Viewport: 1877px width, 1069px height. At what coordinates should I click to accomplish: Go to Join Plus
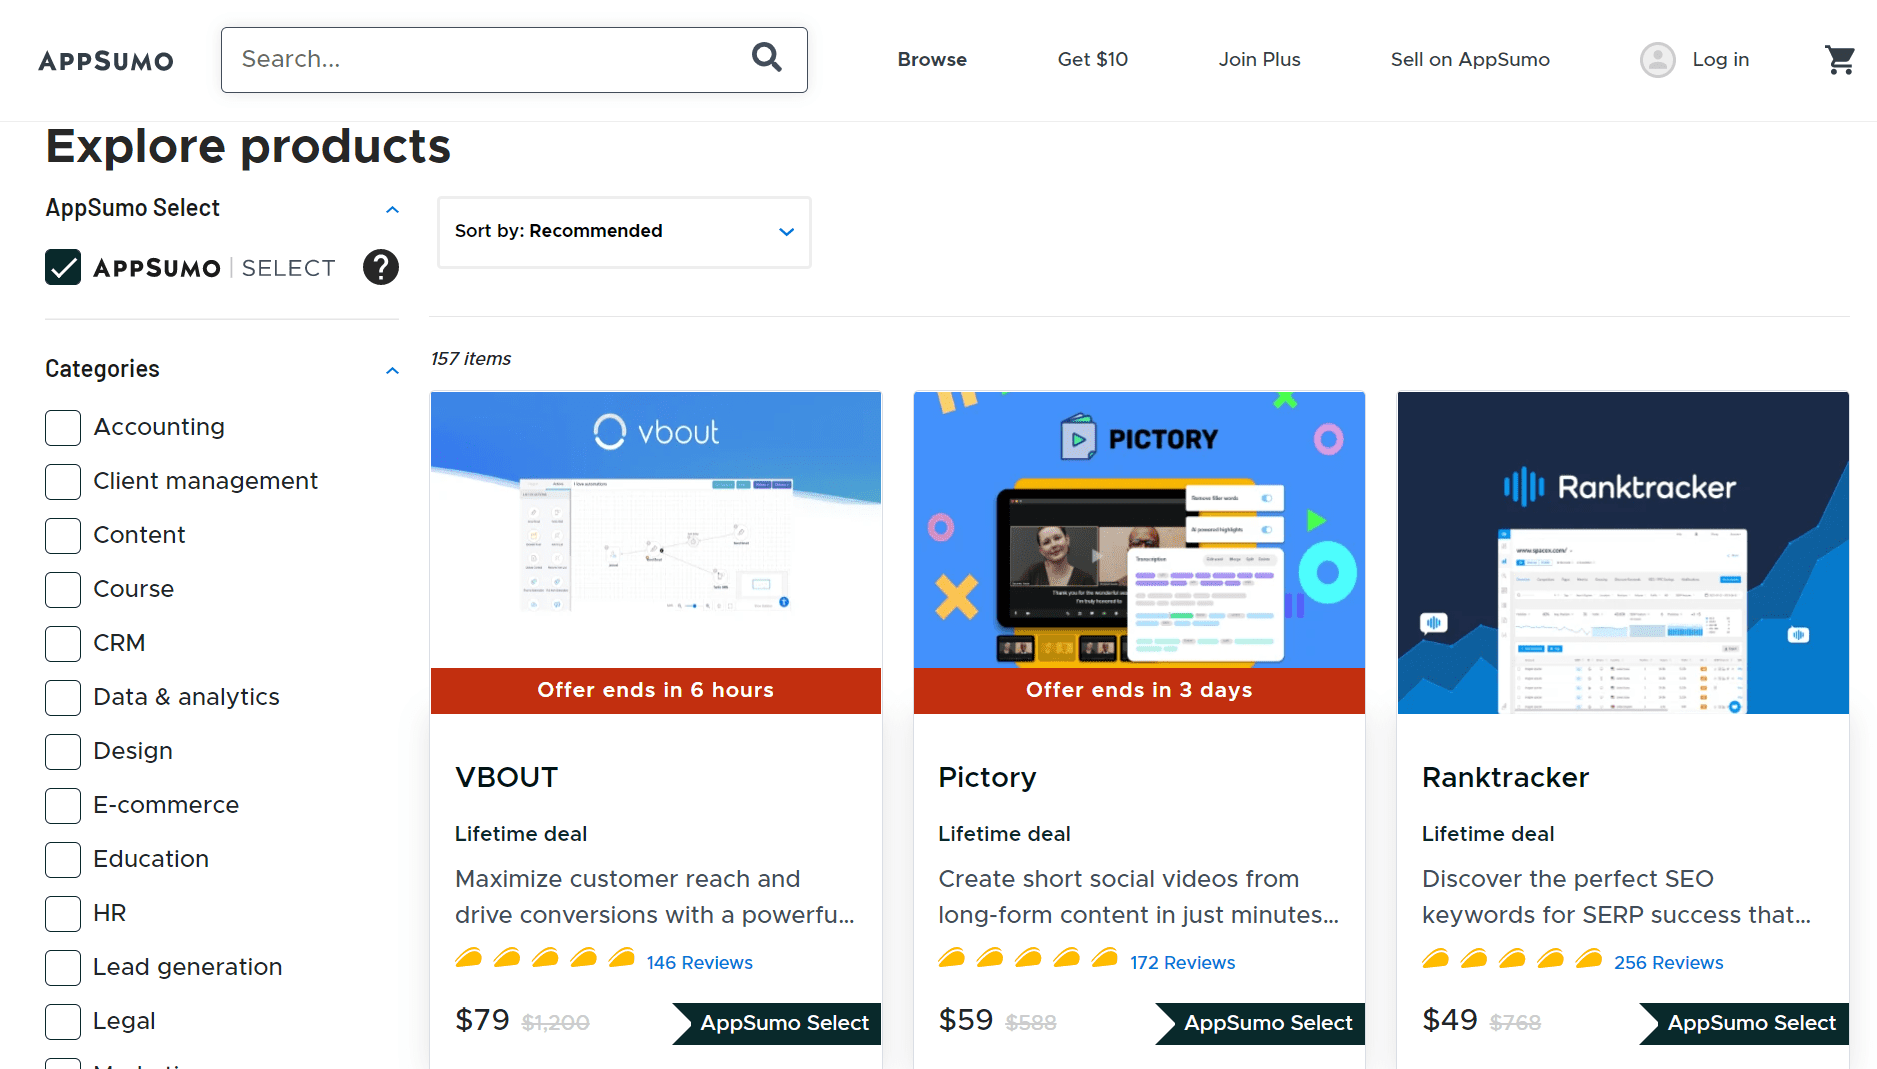[x=1259, y=60]
